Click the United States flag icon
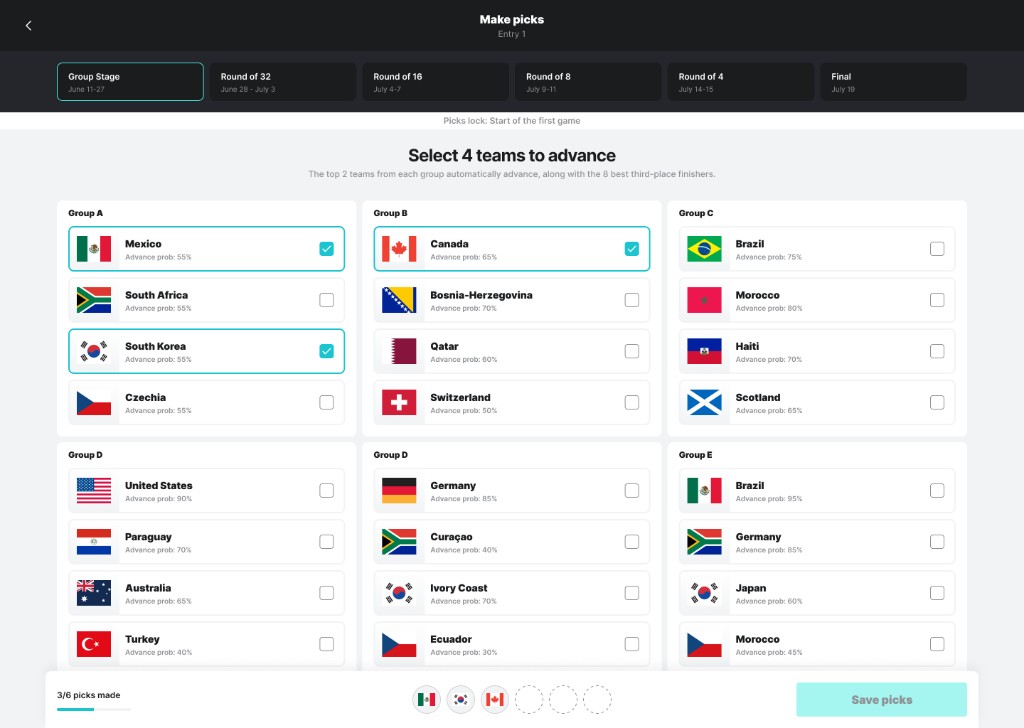Viewport: 1024px width, 728px height. click(93, 490)
